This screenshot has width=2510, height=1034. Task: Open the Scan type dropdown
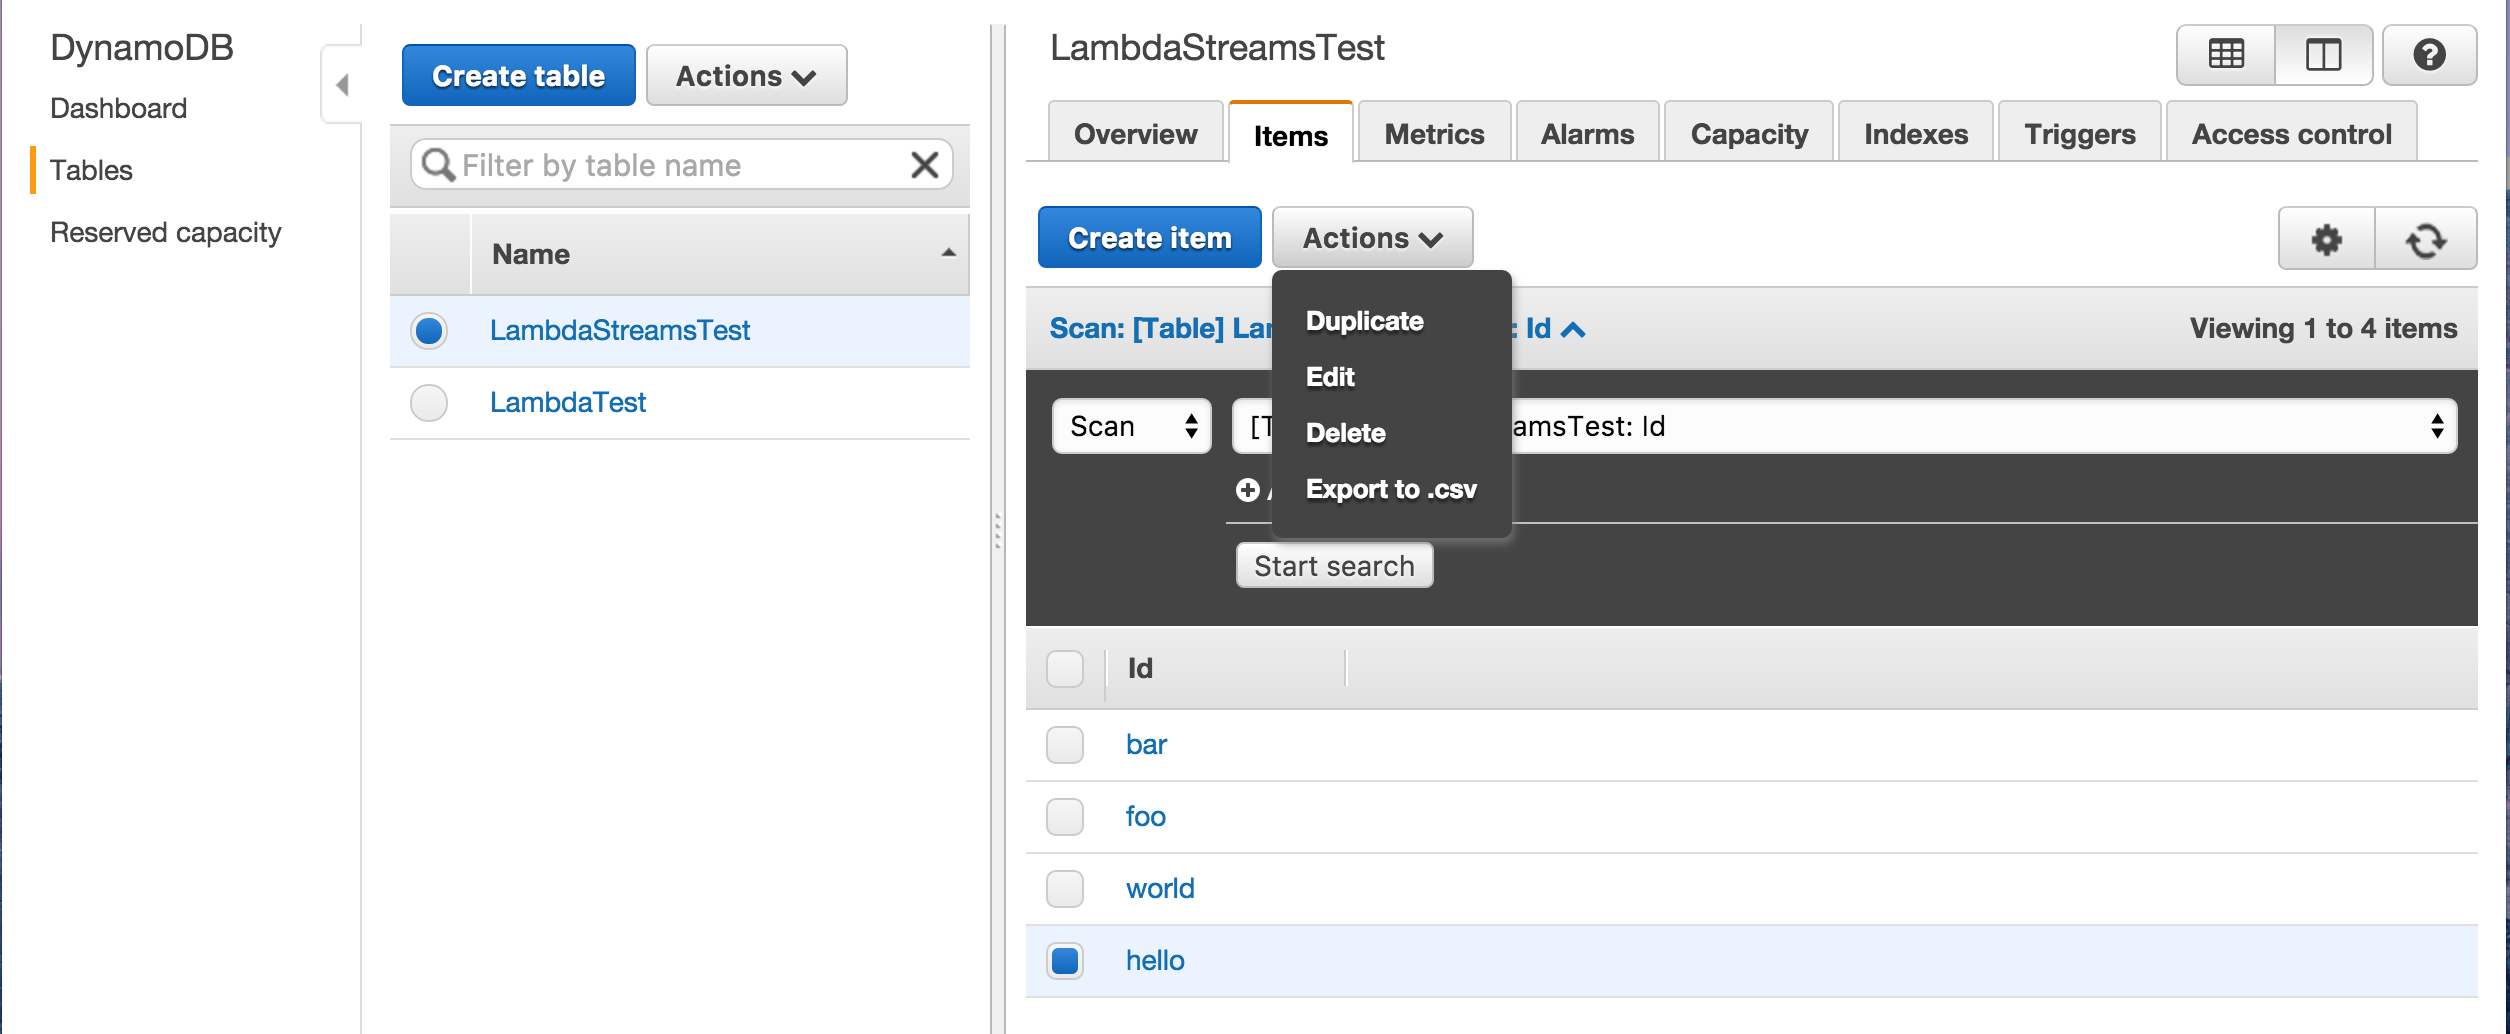(1131, 427)
